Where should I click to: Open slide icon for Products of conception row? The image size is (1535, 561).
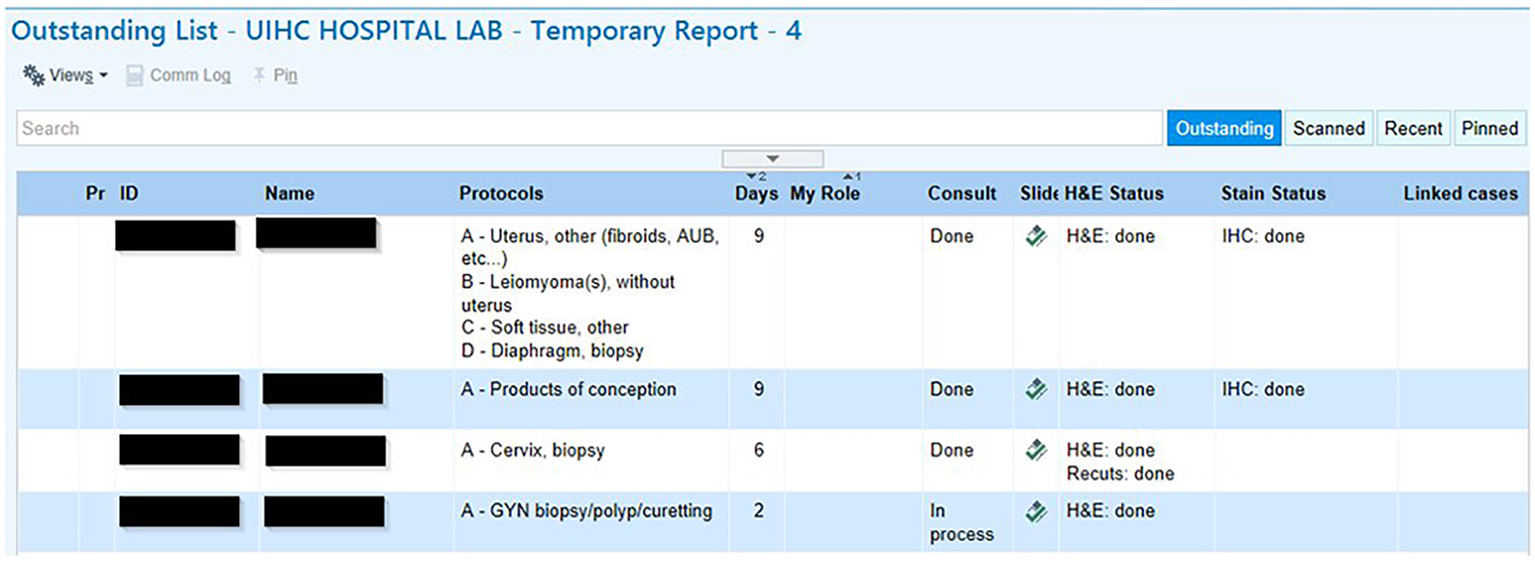pyautogui.click(x=1037, y=390)
